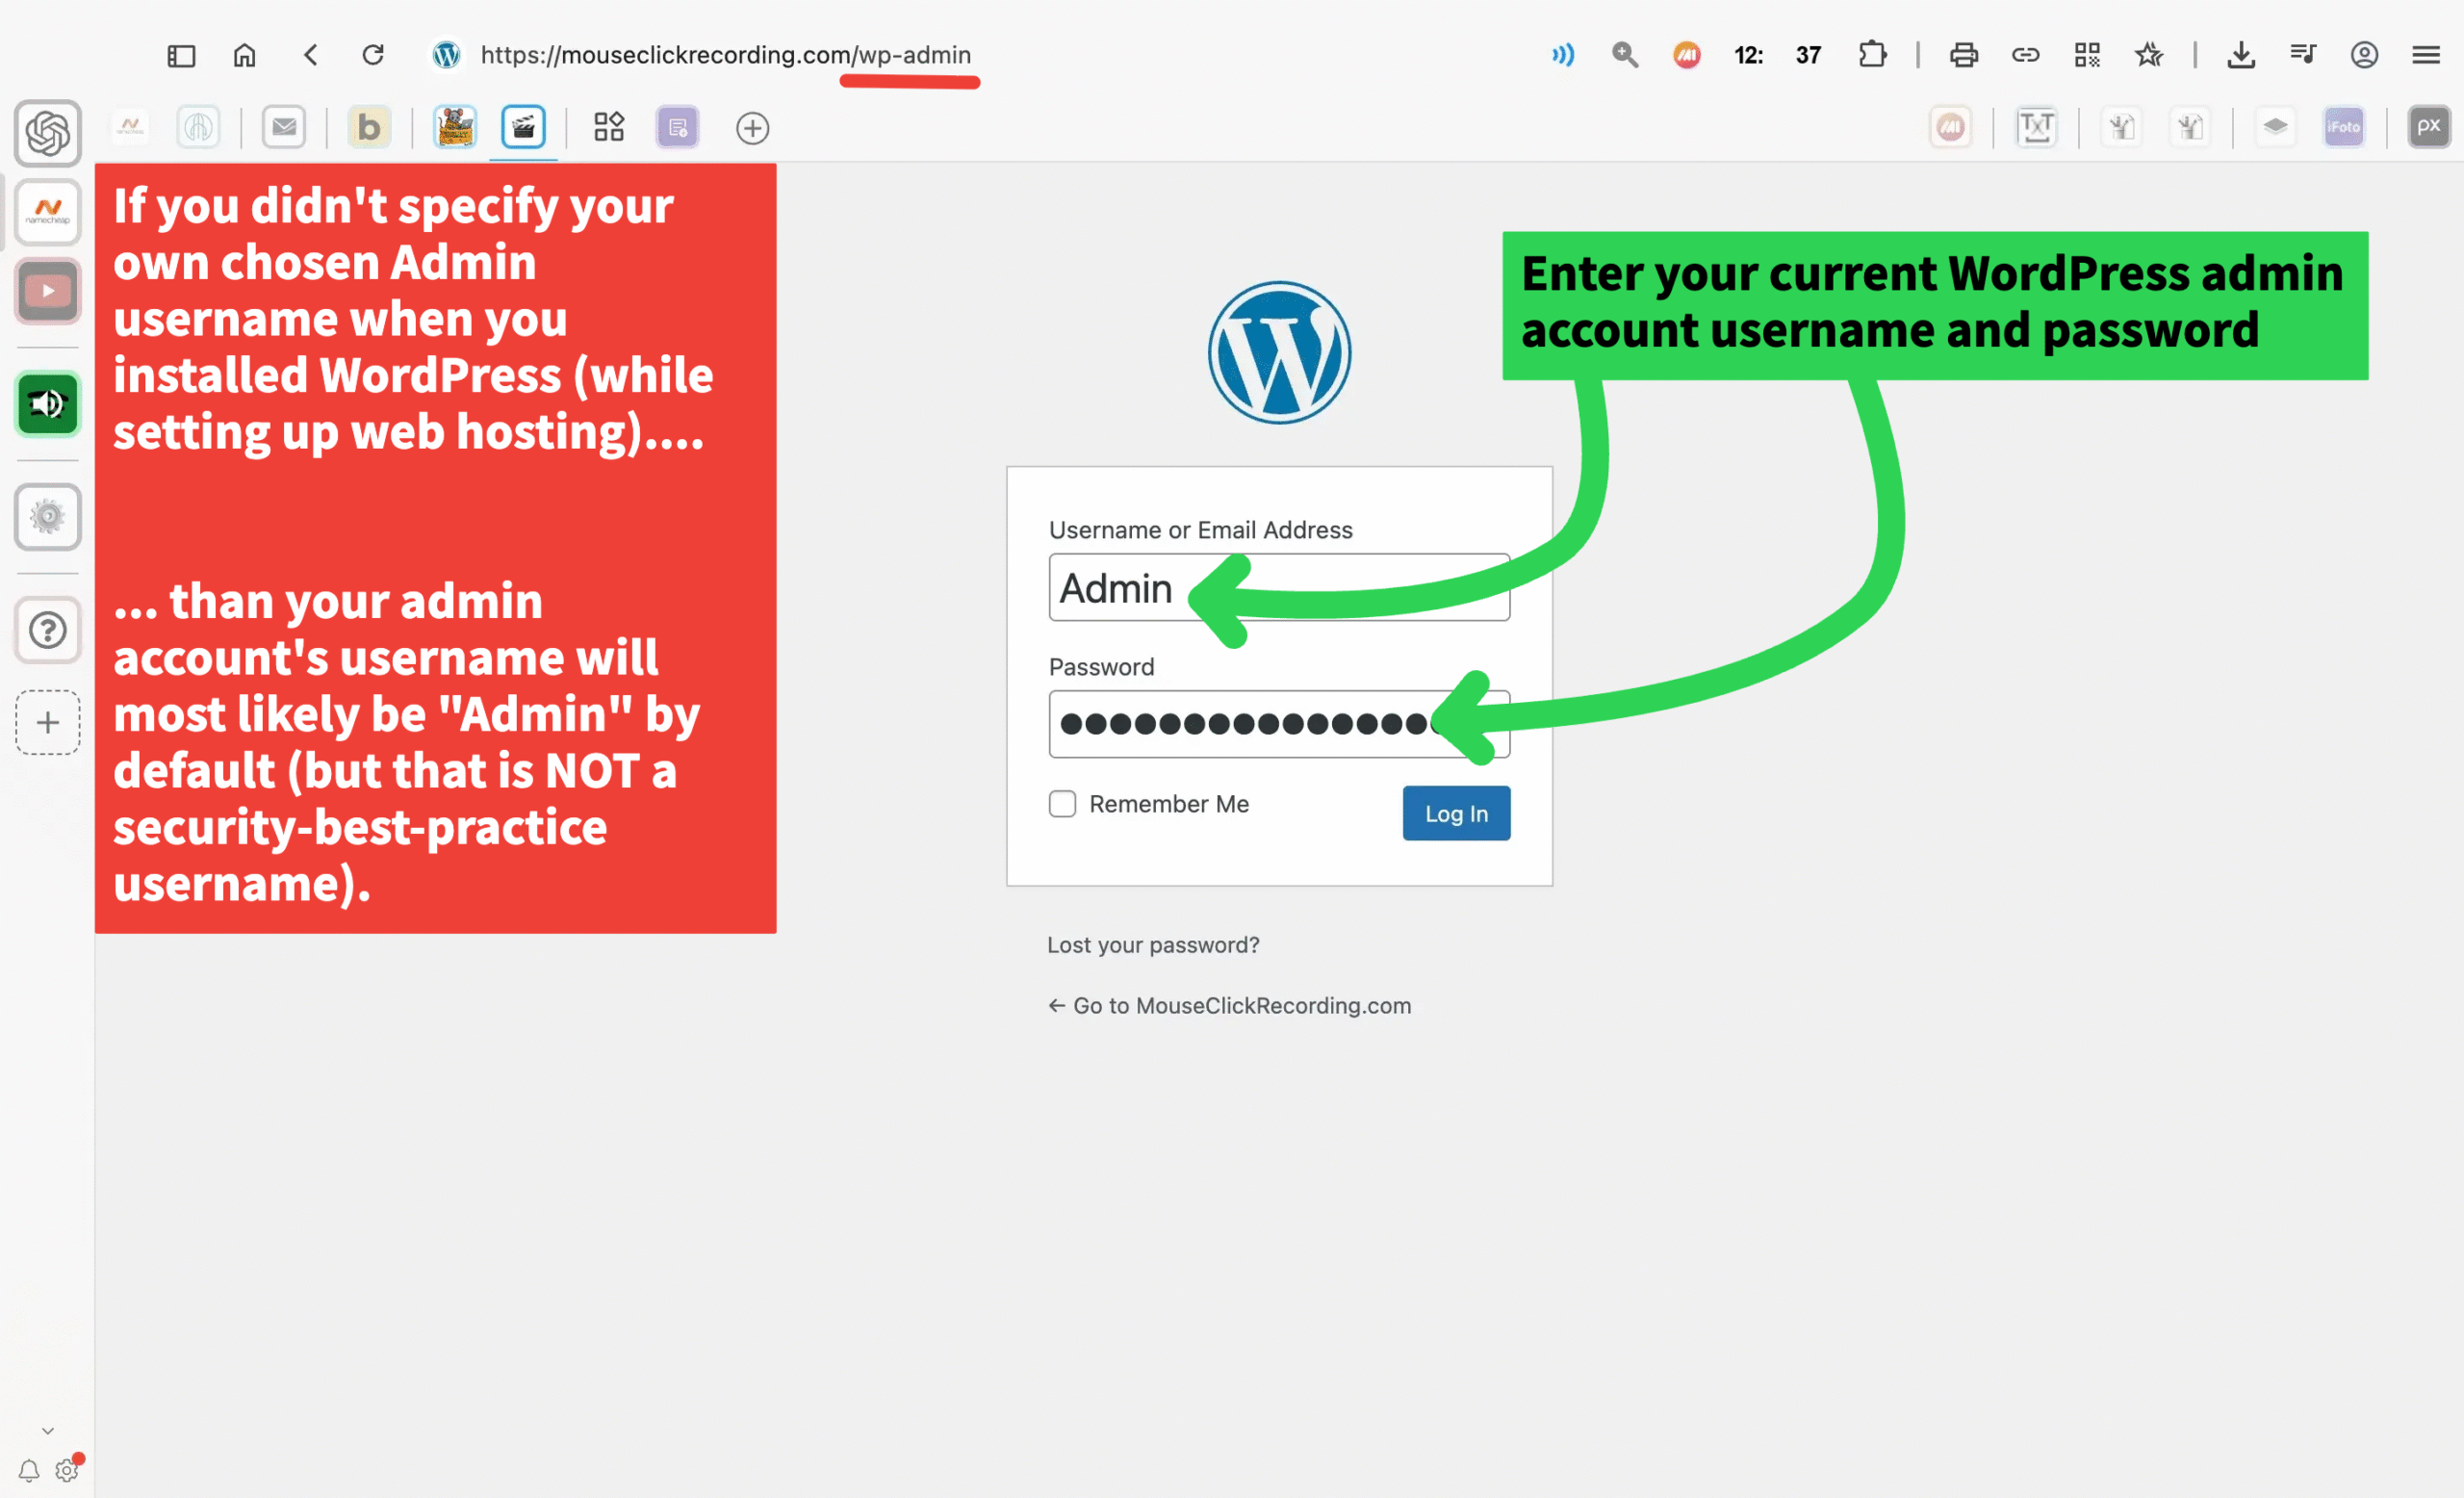Screen dimensions: 2464x1498
Task: Open the extensions puzzle icon
Action: pyautogui.click(x=1872, y=55)
